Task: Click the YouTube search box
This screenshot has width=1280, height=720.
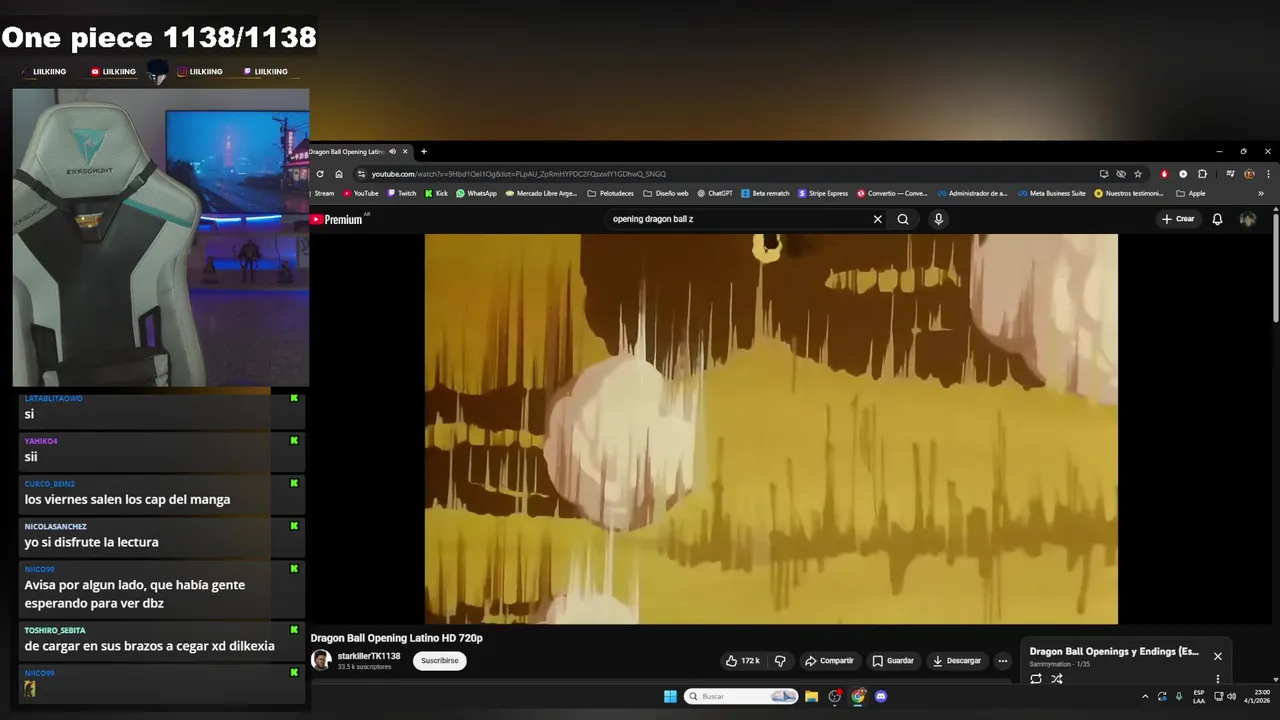Action: [x=738, y=219]
